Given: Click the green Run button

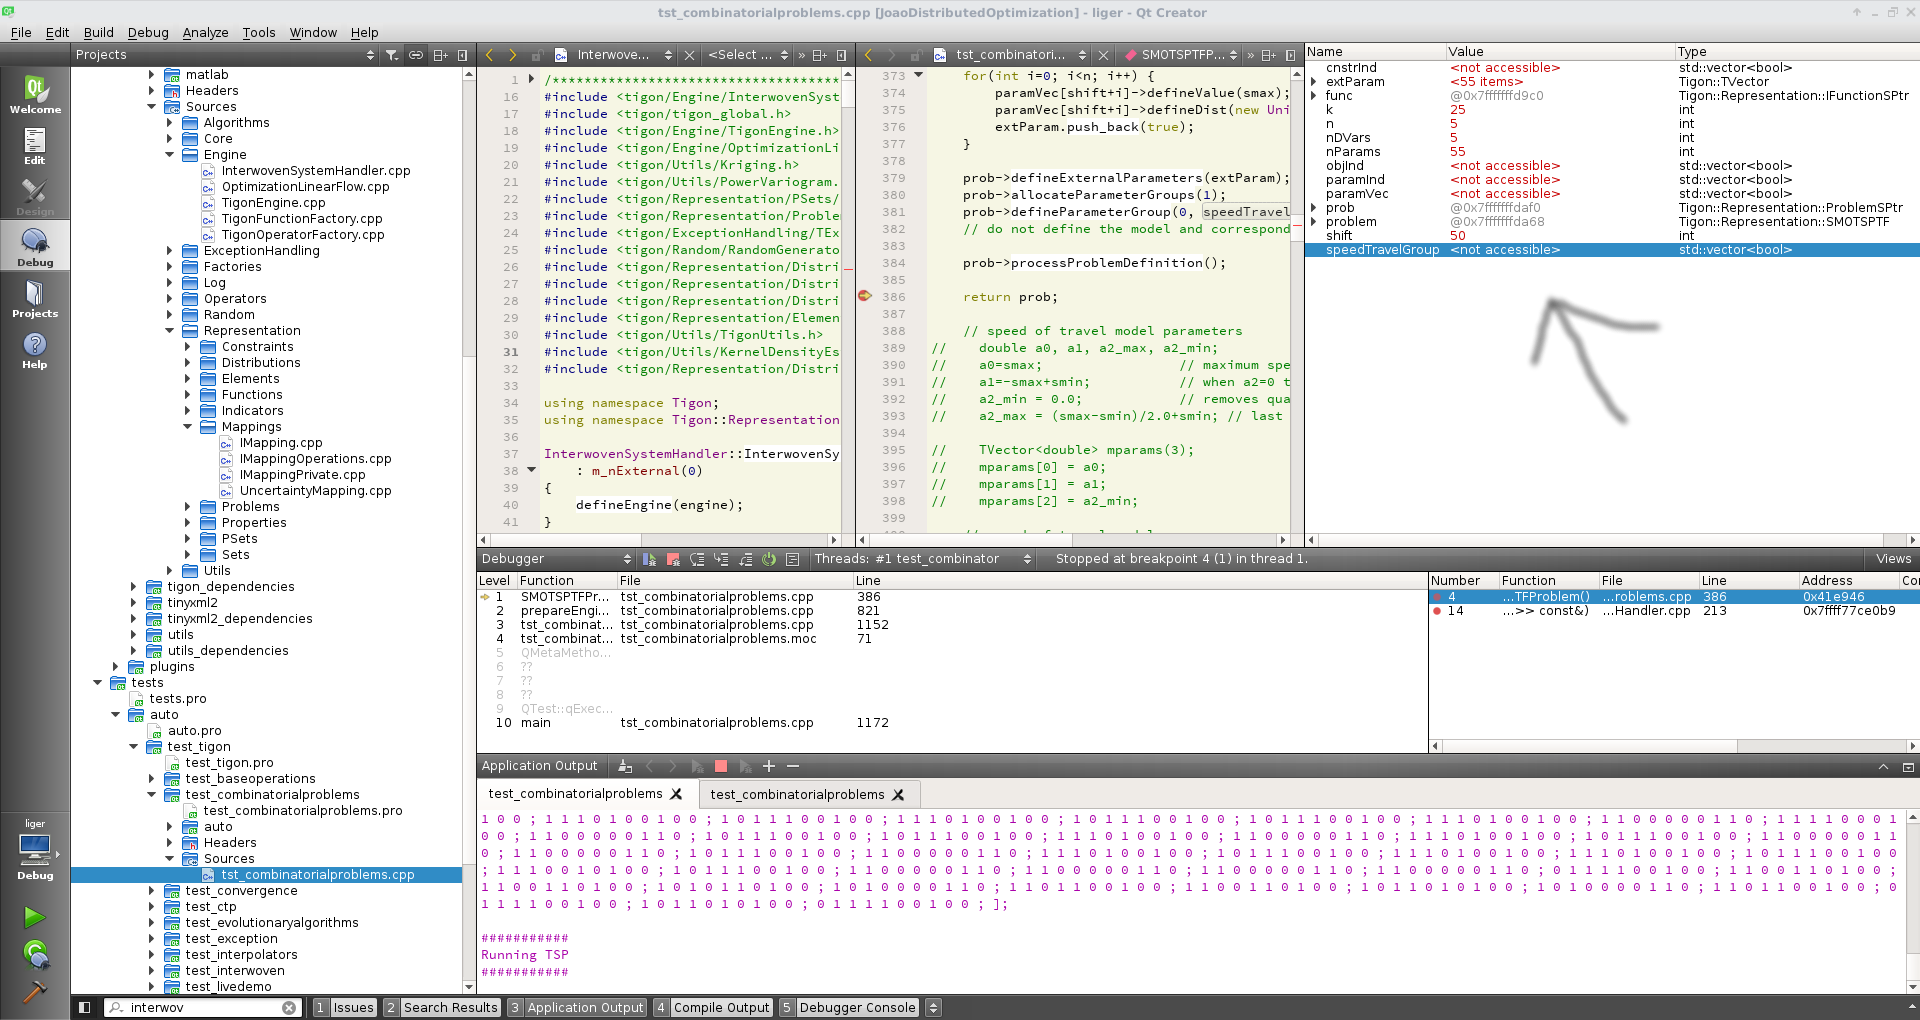Looking at the screenshot, I should 34,917.
